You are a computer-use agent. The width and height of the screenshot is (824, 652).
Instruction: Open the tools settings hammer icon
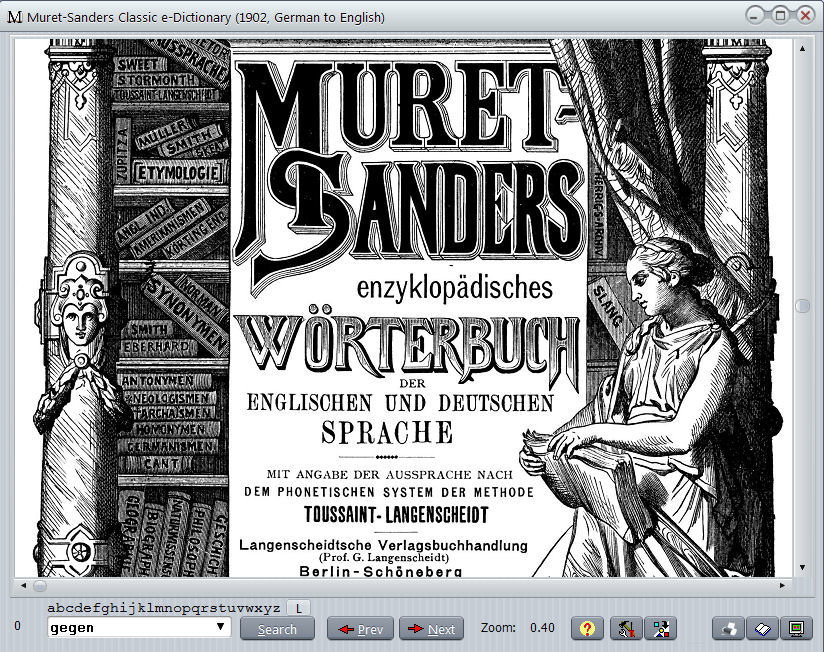pos(626,628)
